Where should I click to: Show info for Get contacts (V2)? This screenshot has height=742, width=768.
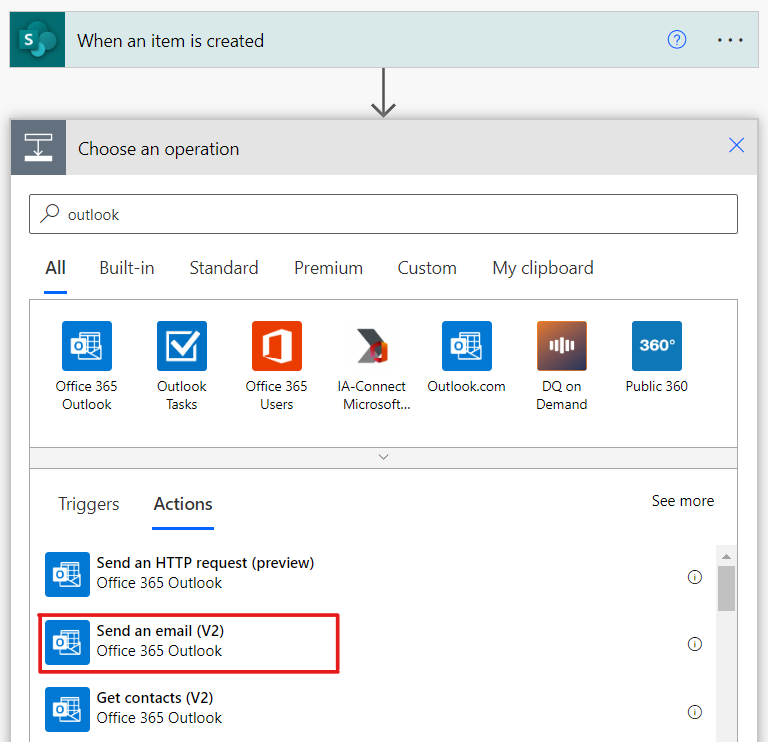(695, 711)
